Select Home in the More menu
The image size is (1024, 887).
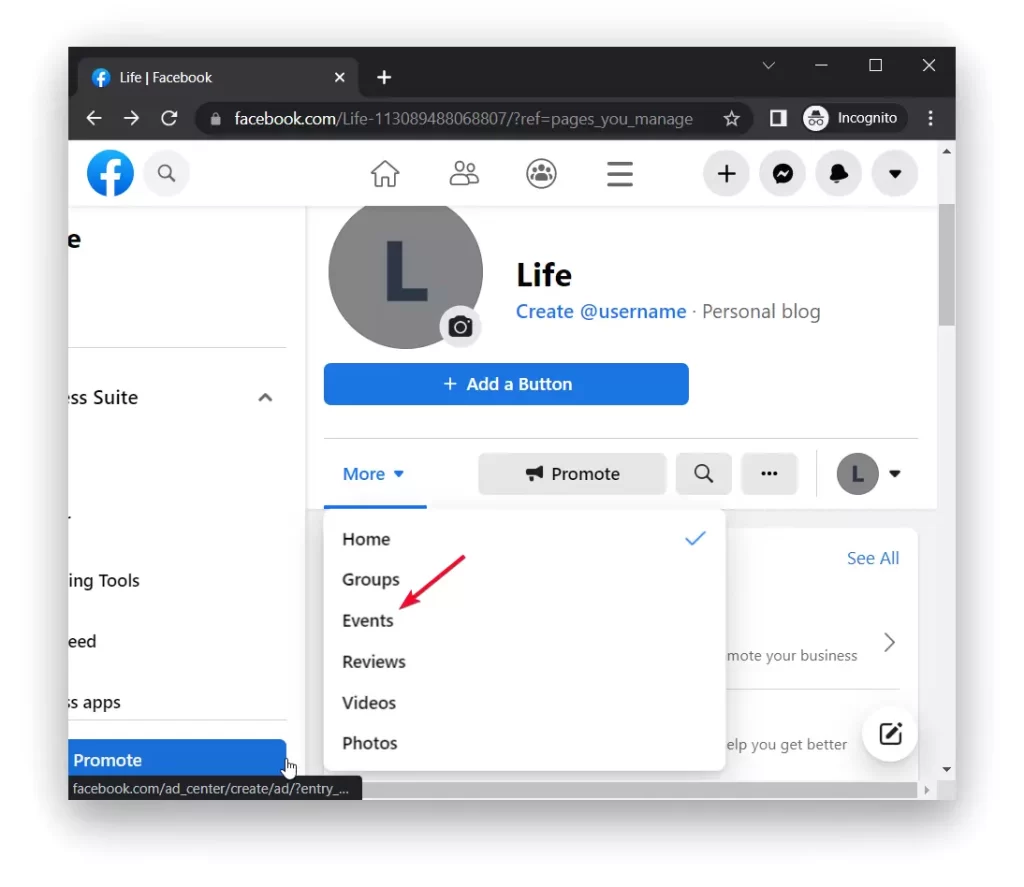(524, 540)
